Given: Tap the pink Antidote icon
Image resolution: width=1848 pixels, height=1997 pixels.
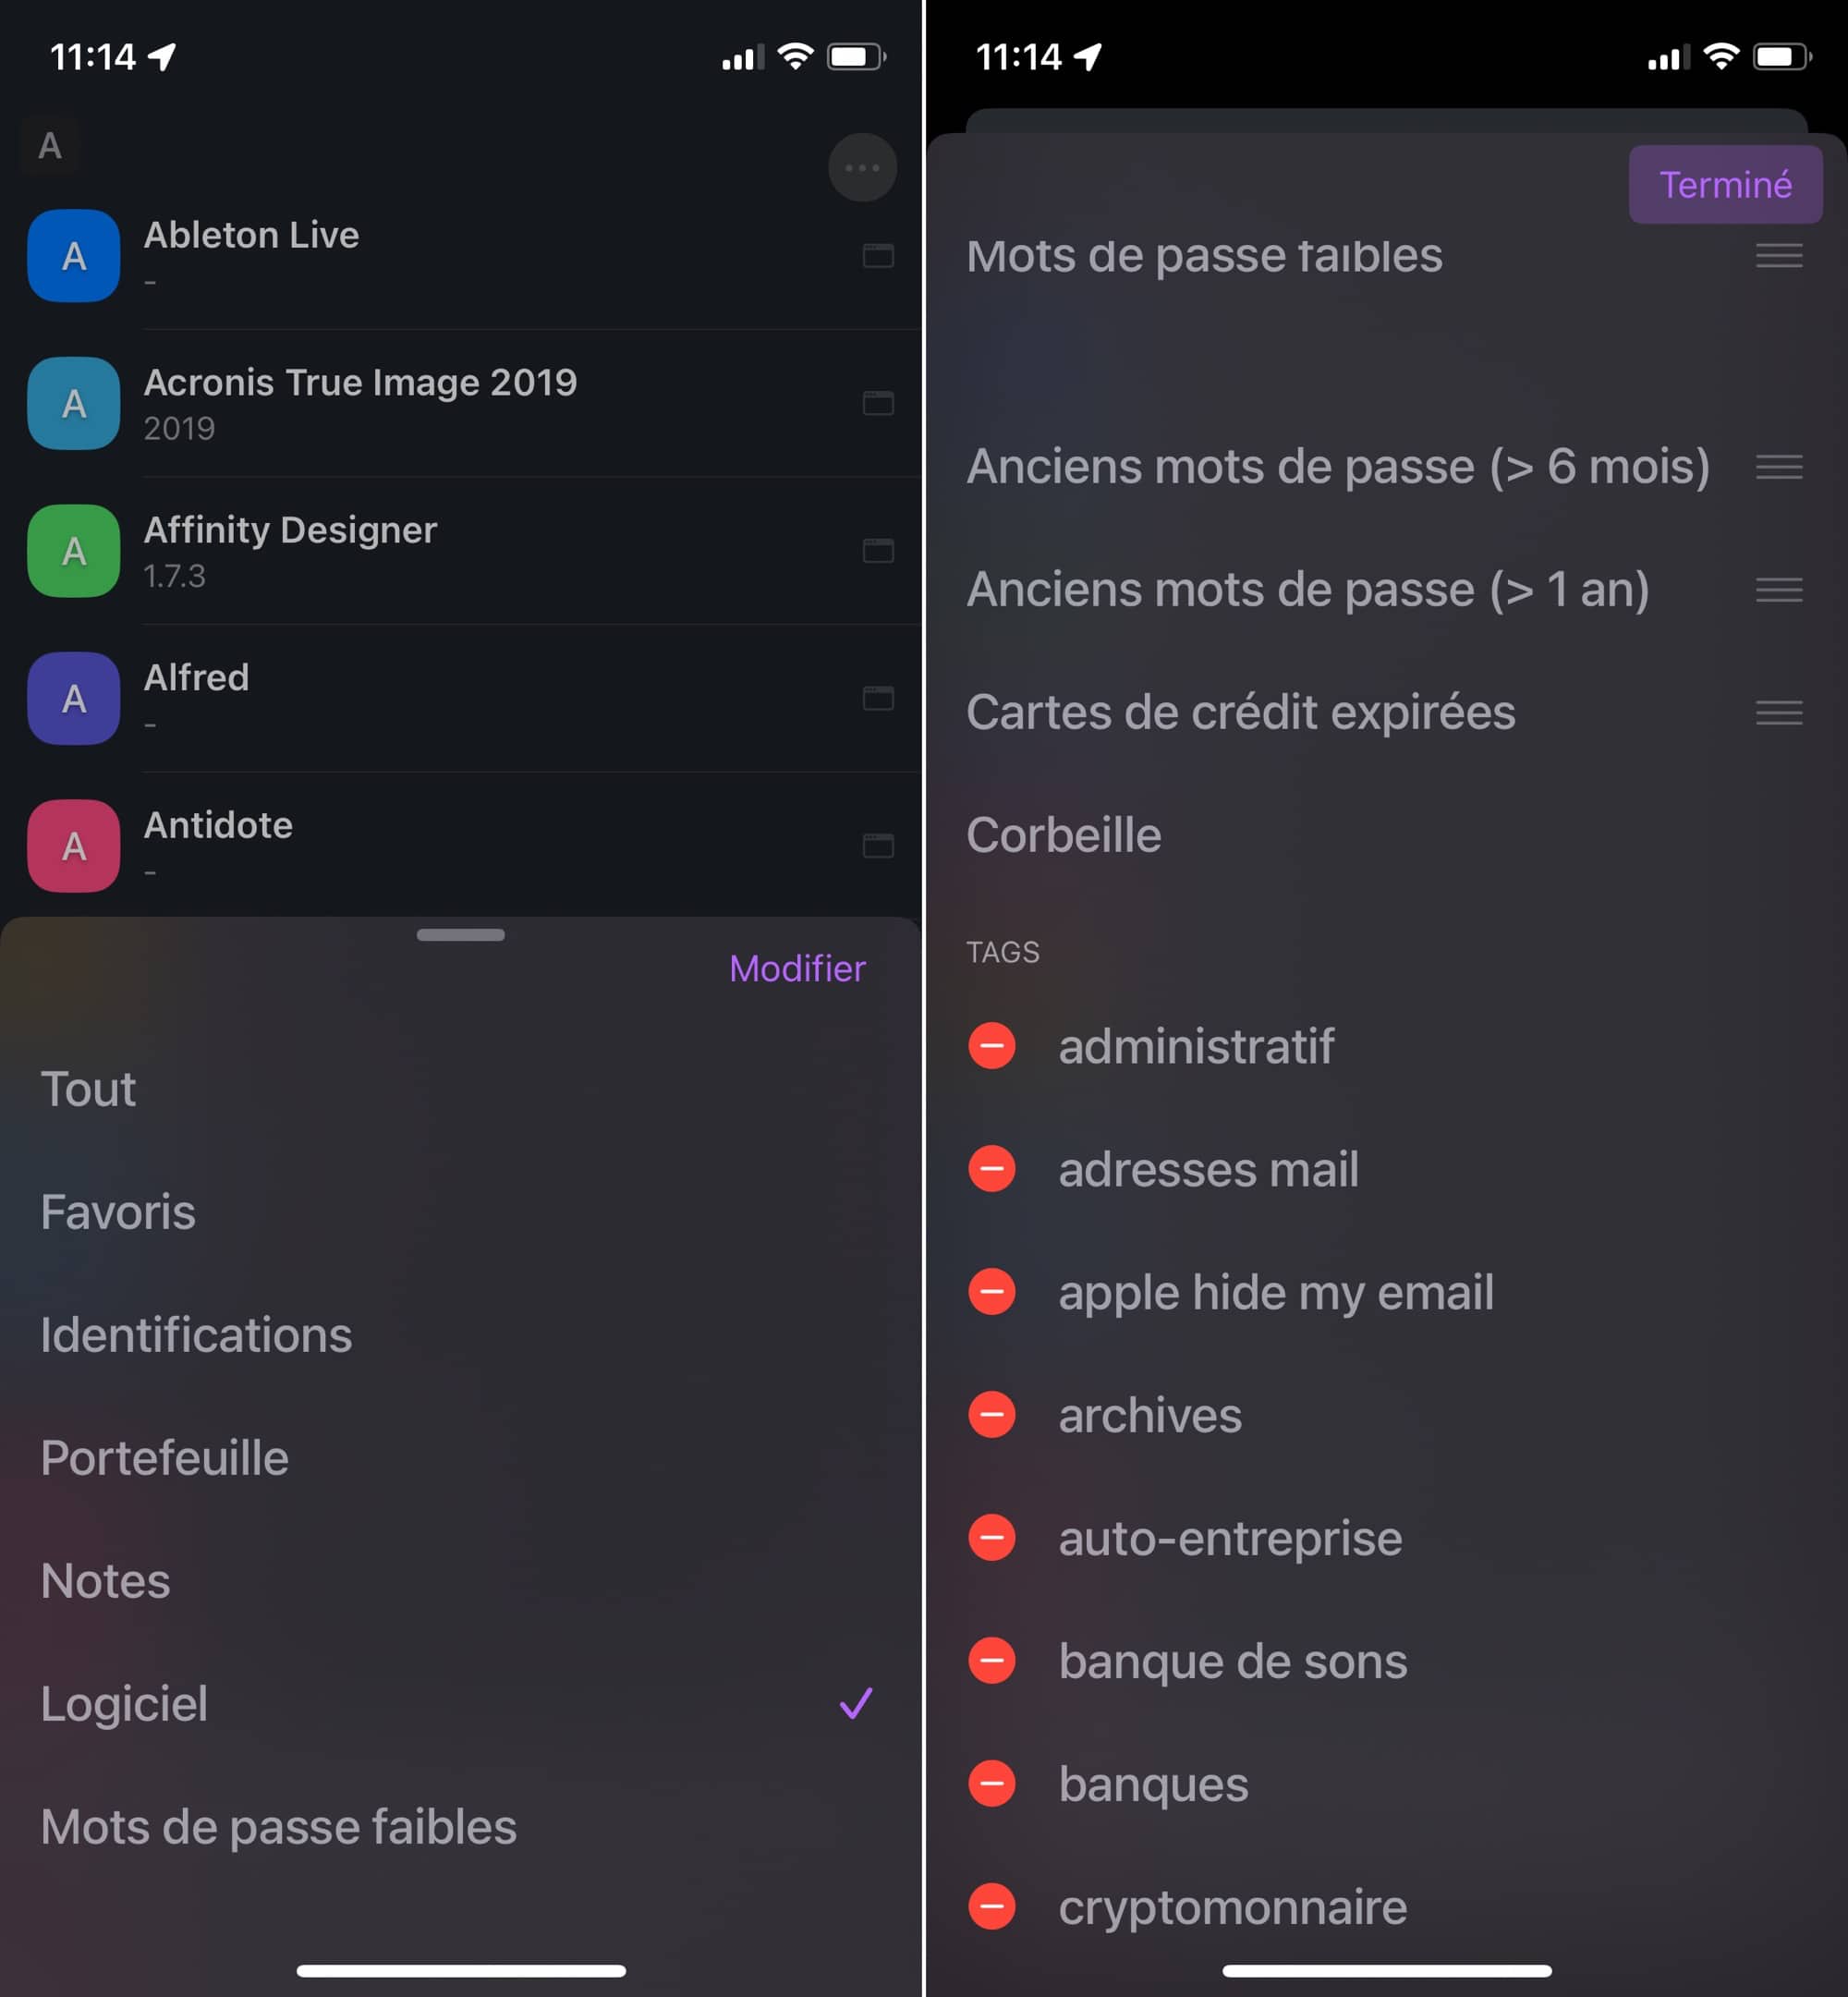Looking at the screenshot, I should (x=74, y=846).
